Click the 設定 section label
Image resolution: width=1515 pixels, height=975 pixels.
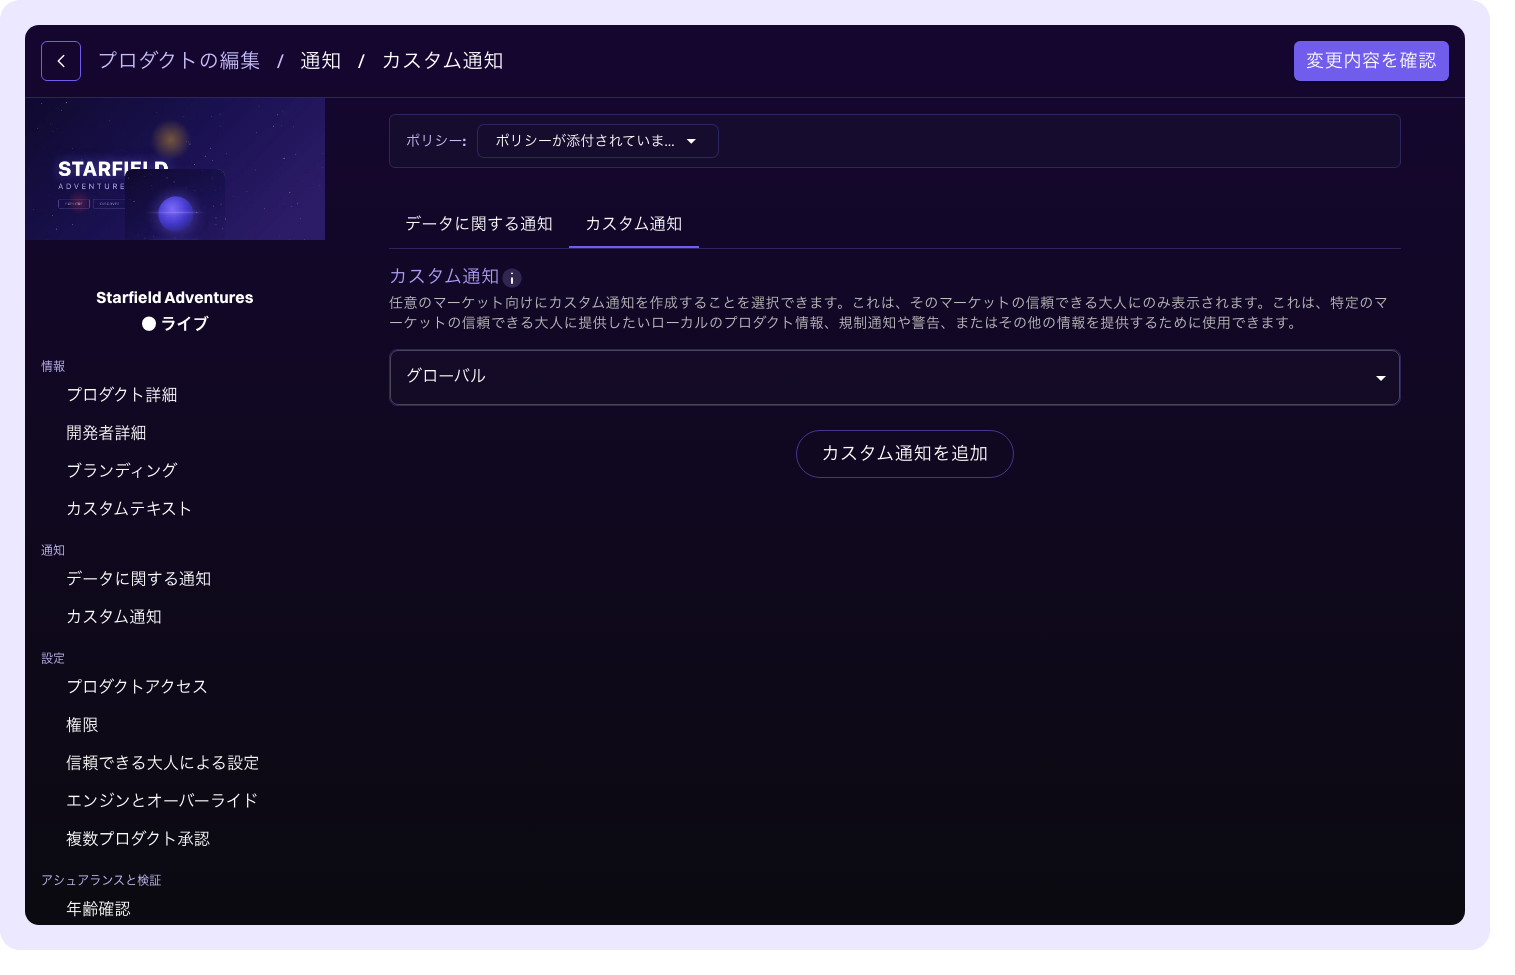tap(53, 659)
